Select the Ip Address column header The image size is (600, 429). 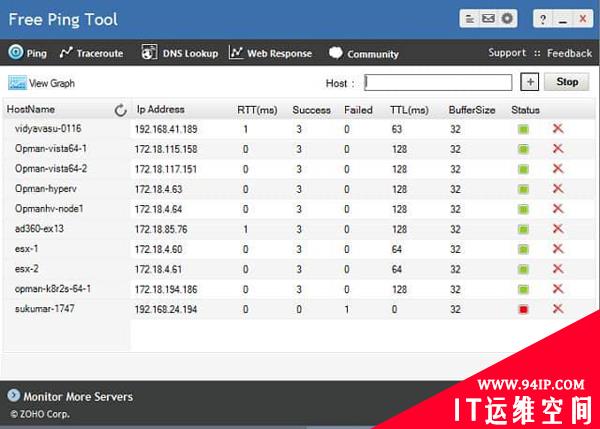[x=160, y=109]
